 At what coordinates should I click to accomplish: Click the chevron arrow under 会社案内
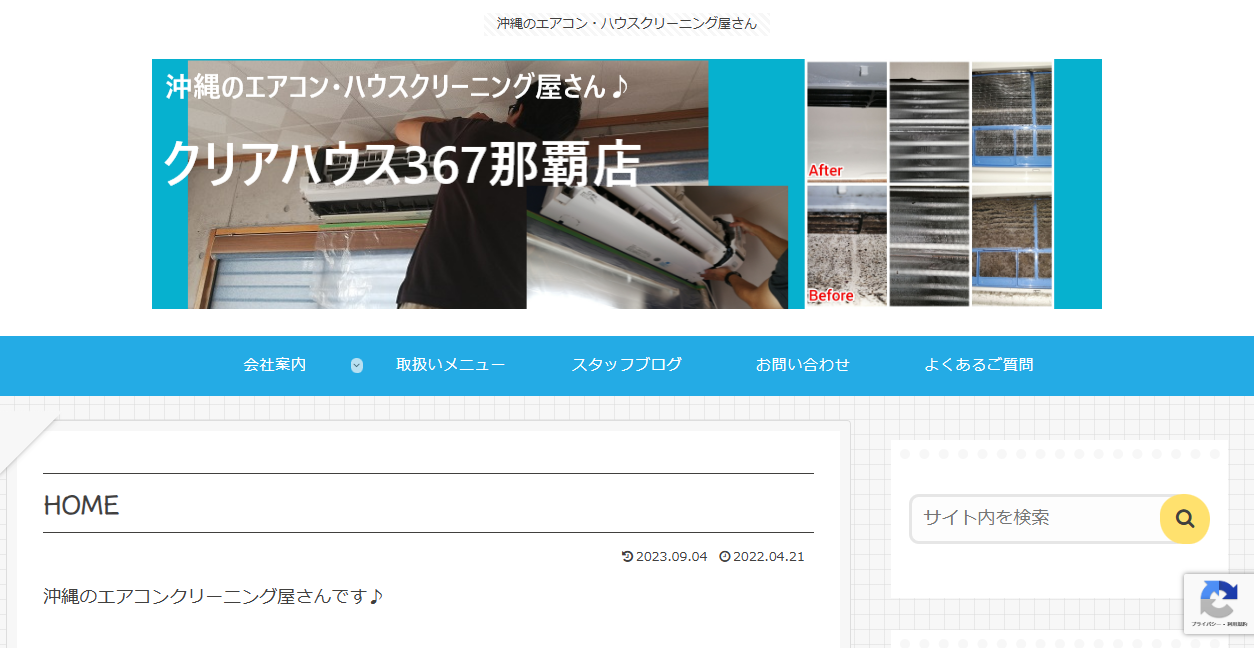click(x=356, y=366)
